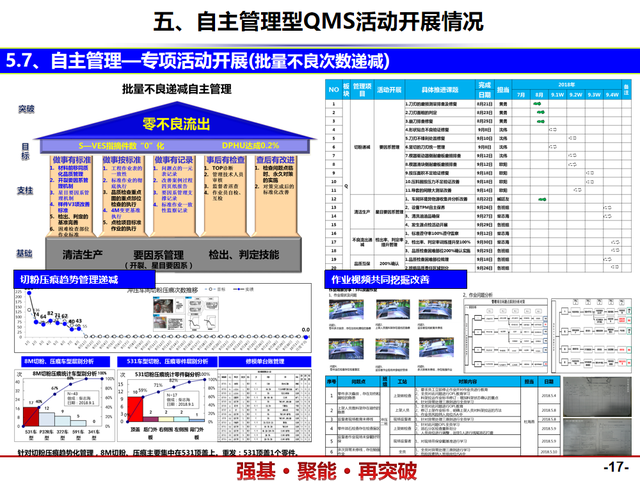Click the 具体推进课题 column header
640x481 pixels.
tap(440, 89)
